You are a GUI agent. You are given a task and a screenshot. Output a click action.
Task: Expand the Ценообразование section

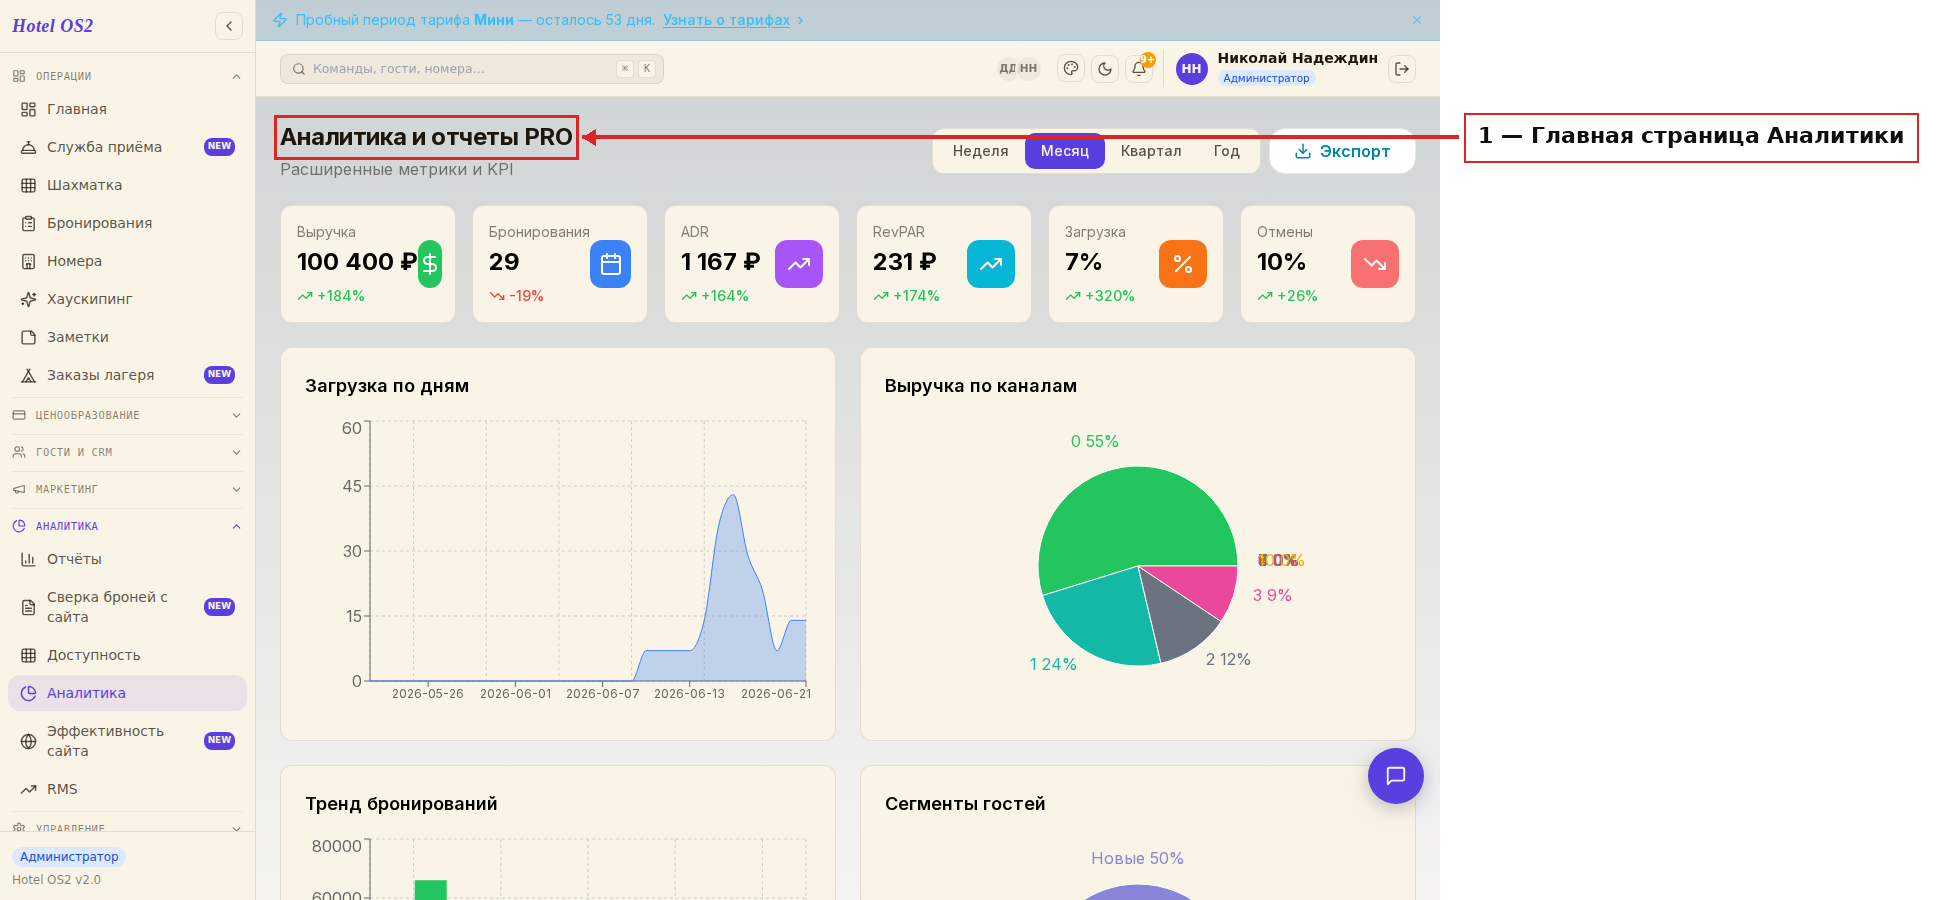point(127,415)
